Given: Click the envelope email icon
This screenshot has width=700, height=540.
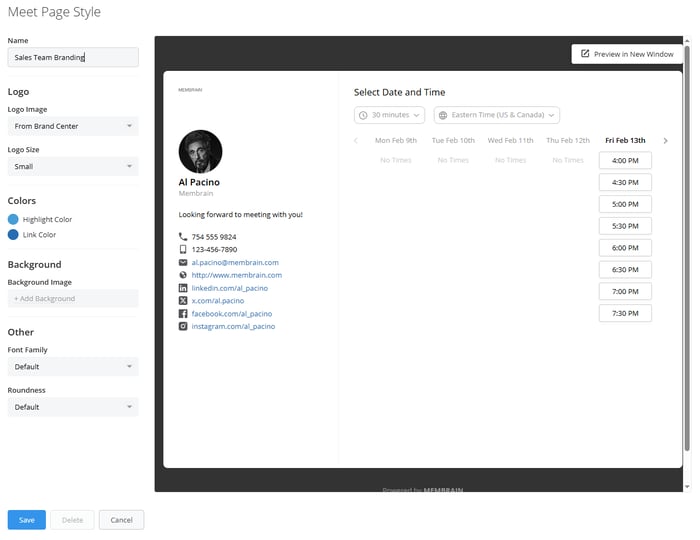Looking at the screenshot, I should pos(183,262).
